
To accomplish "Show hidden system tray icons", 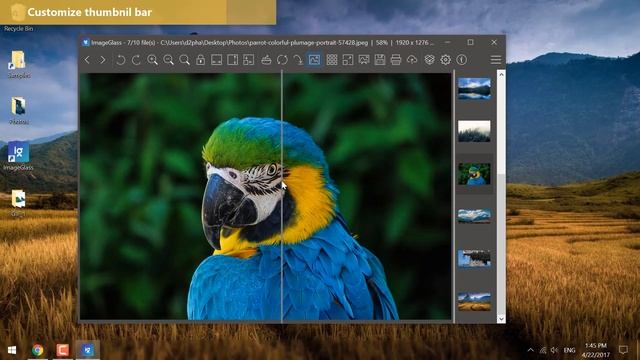I will tap(530, 350).
